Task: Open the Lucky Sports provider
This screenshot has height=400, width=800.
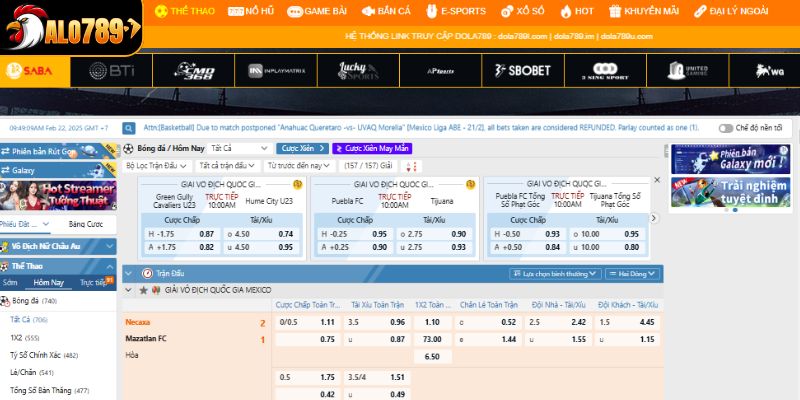Action: pyautogui.click(x=359, y=71)
